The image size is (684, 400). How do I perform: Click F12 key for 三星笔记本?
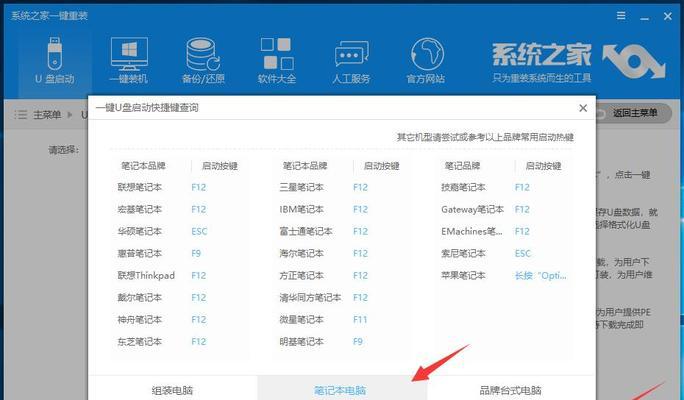(360, 187)
